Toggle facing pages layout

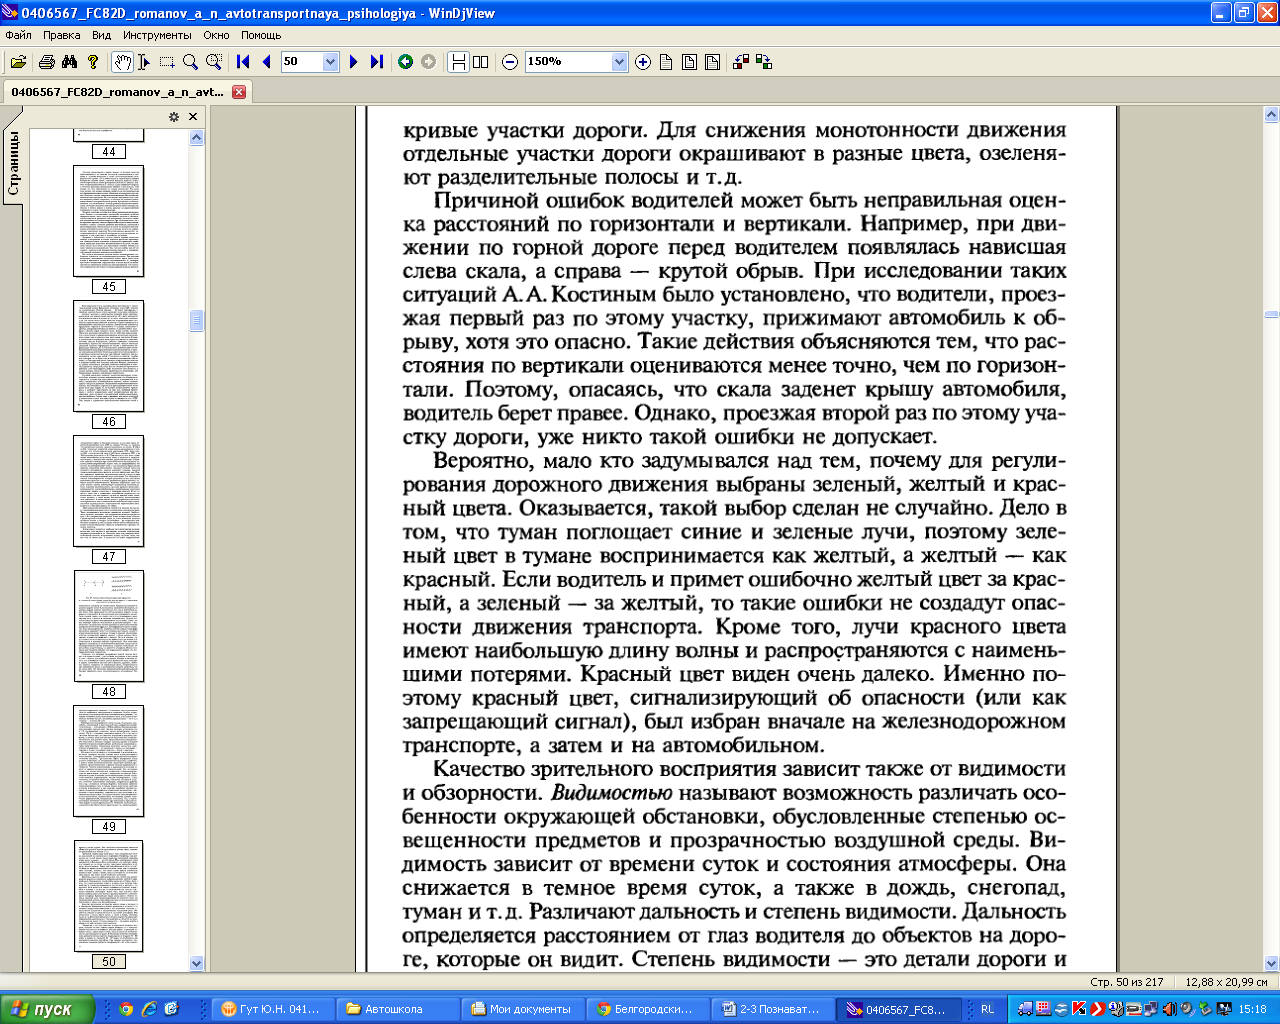pos(481,62)
